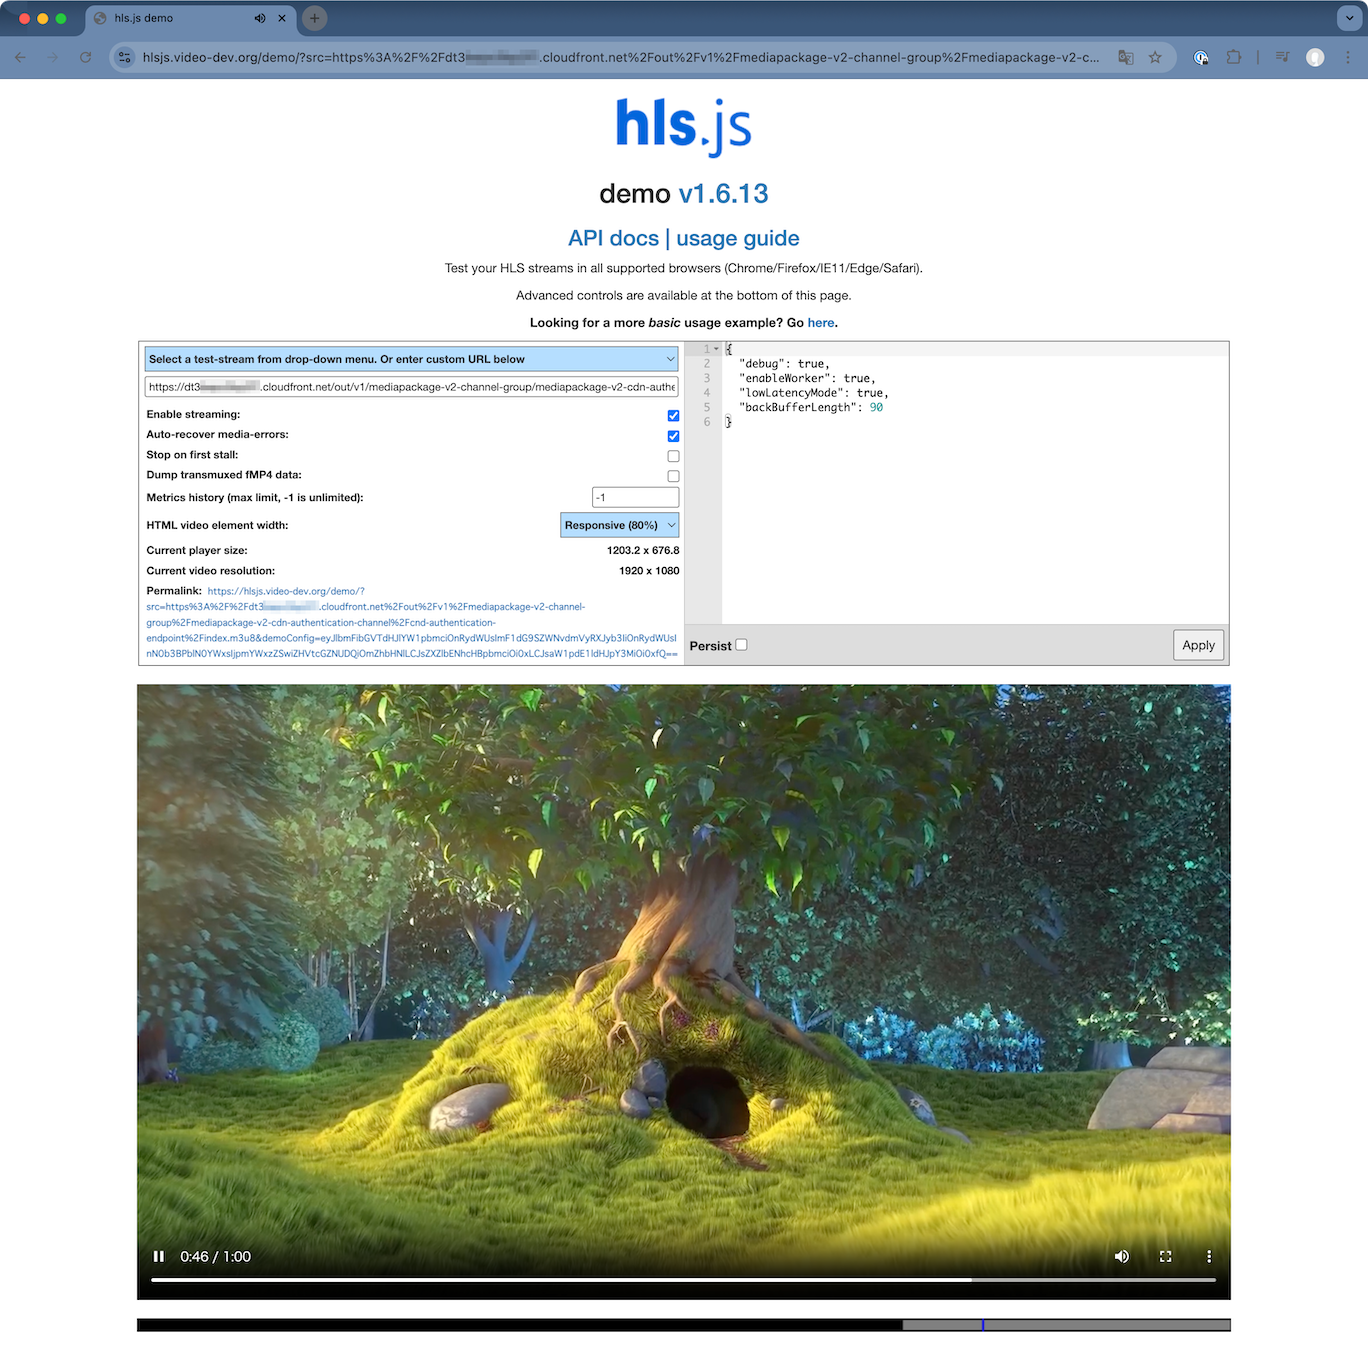The image size is (1368, 1371).
Task: Click the "enableWorker": true config line
Action: (x=807, y=378)
